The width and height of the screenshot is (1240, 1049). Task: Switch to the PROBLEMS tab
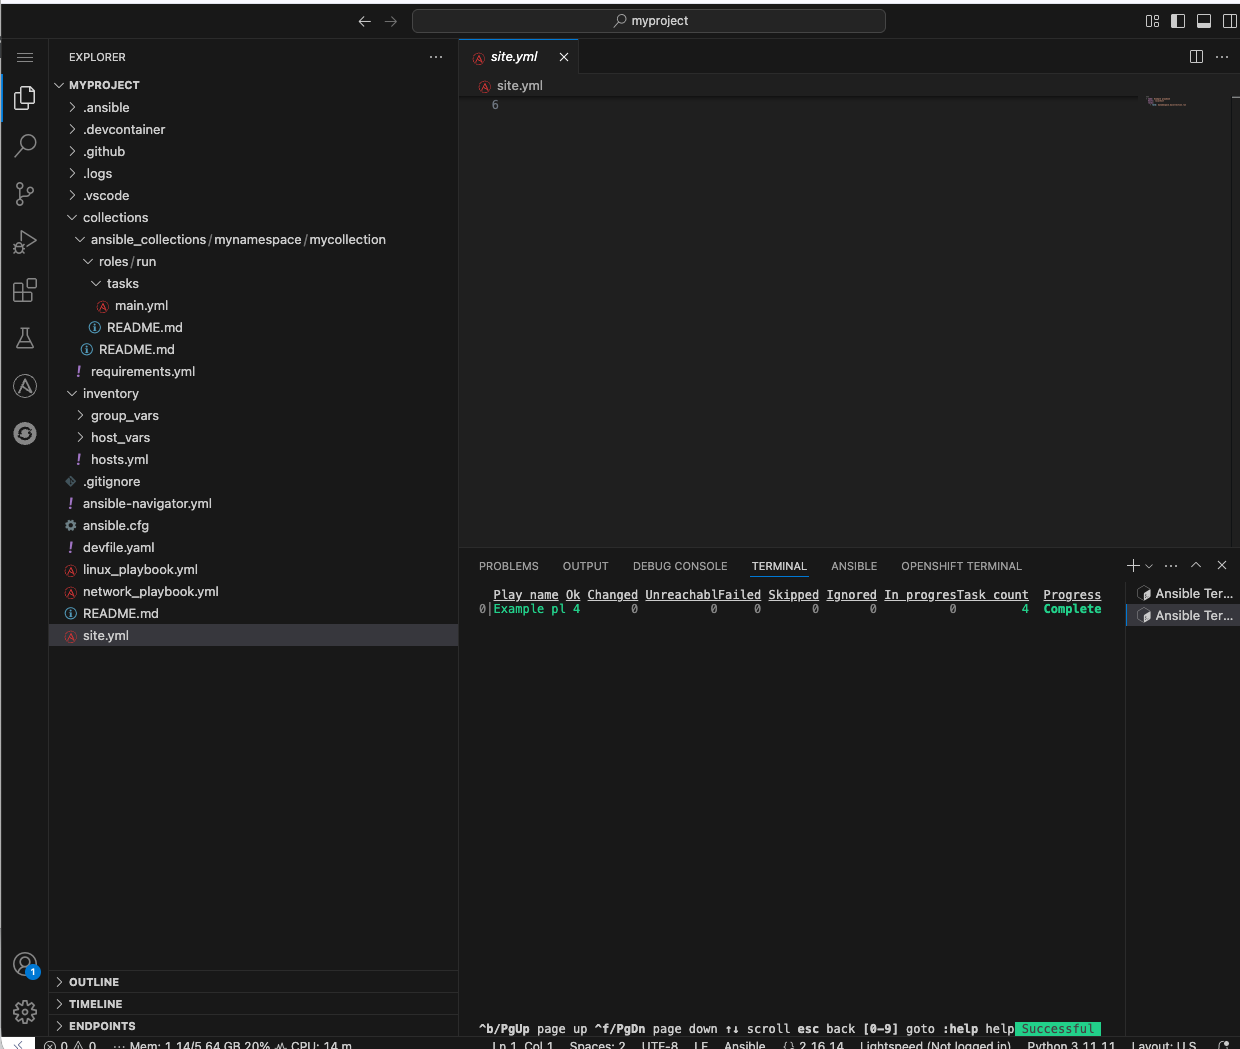[x=508, y=566]
